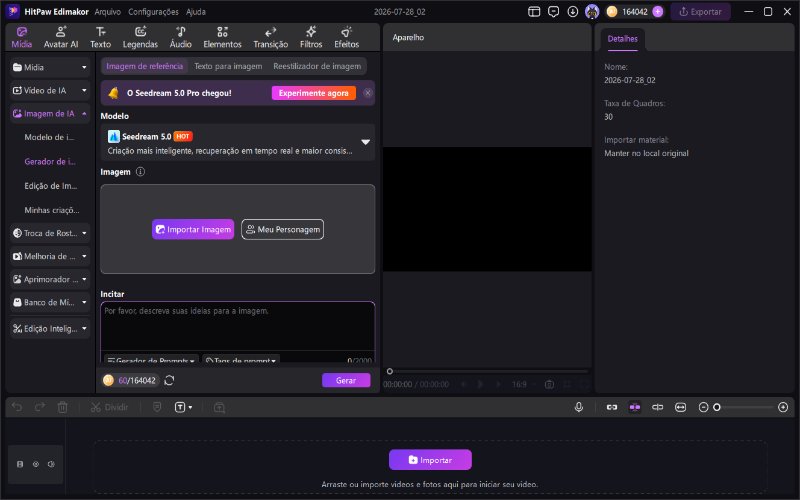Zoom in timeline with plus icon
The width and height of the screenshot is (800, 500).
click(783, 407)
